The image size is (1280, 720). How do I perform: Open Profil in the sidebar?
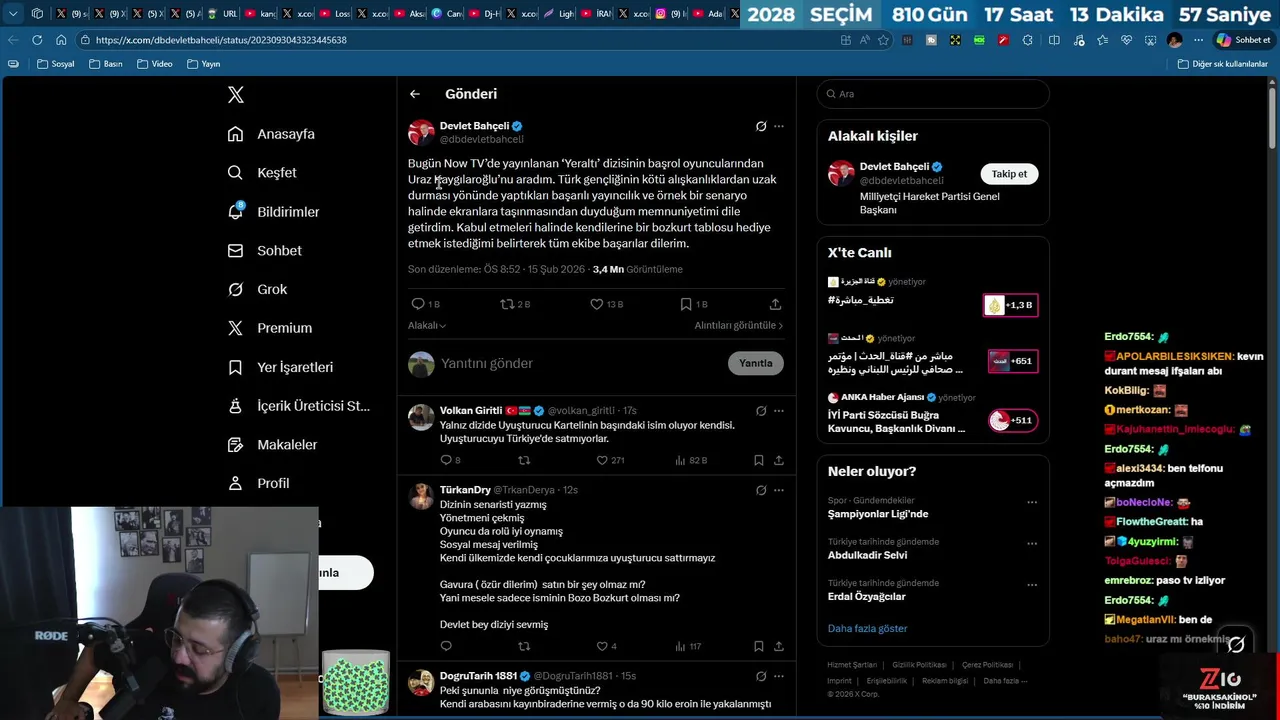[x=258, y=483]
